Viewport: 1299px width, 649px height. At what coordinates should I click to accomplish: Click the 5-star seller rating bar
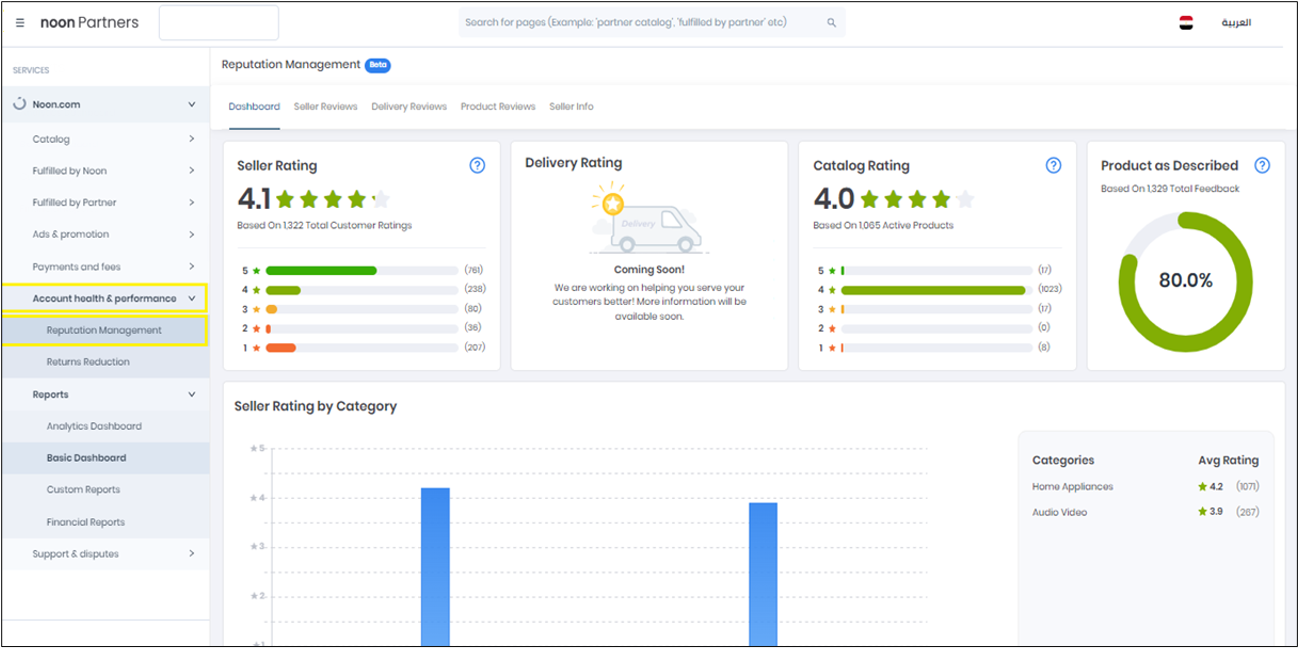tap(320, 270)
